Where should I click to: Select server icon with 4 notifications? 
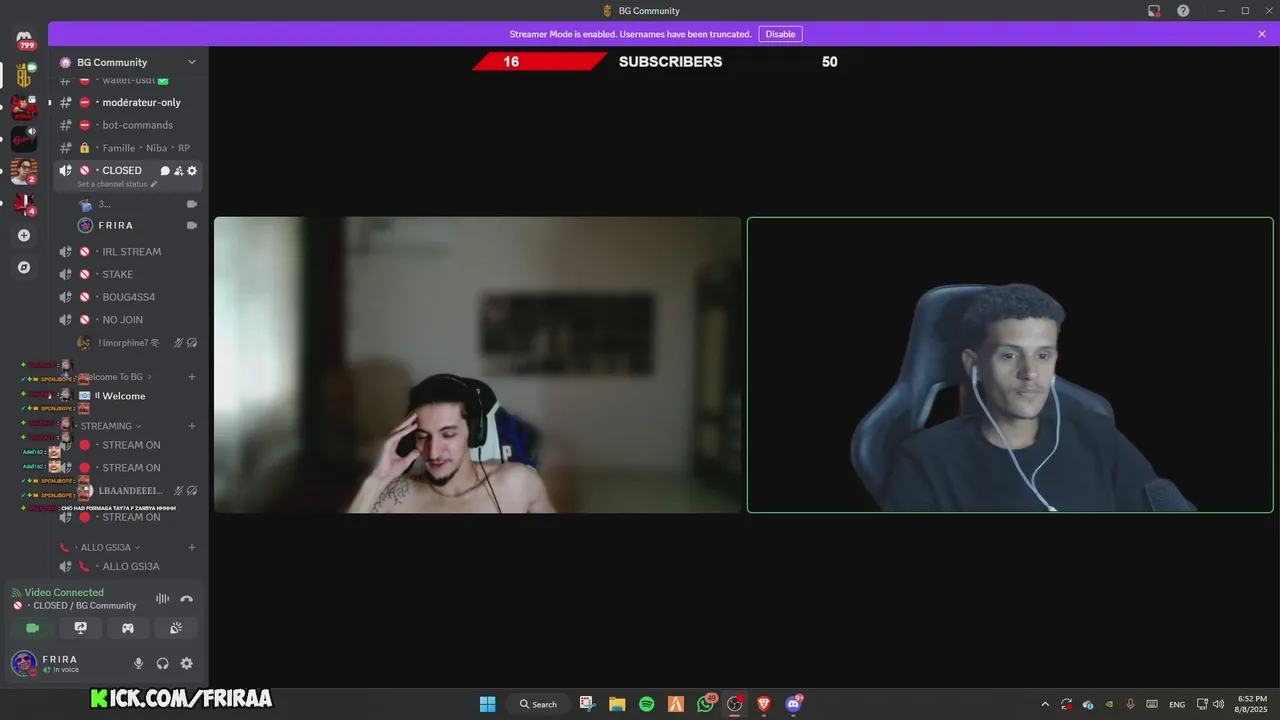pyautogui.click(x=24, y=203)
